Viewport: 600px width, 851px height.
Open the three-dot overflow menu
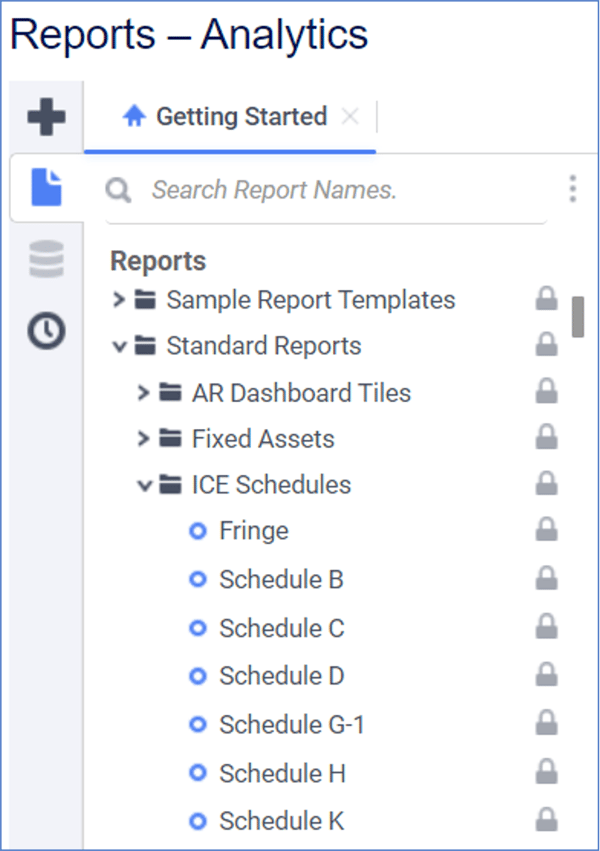coord(573,189)
